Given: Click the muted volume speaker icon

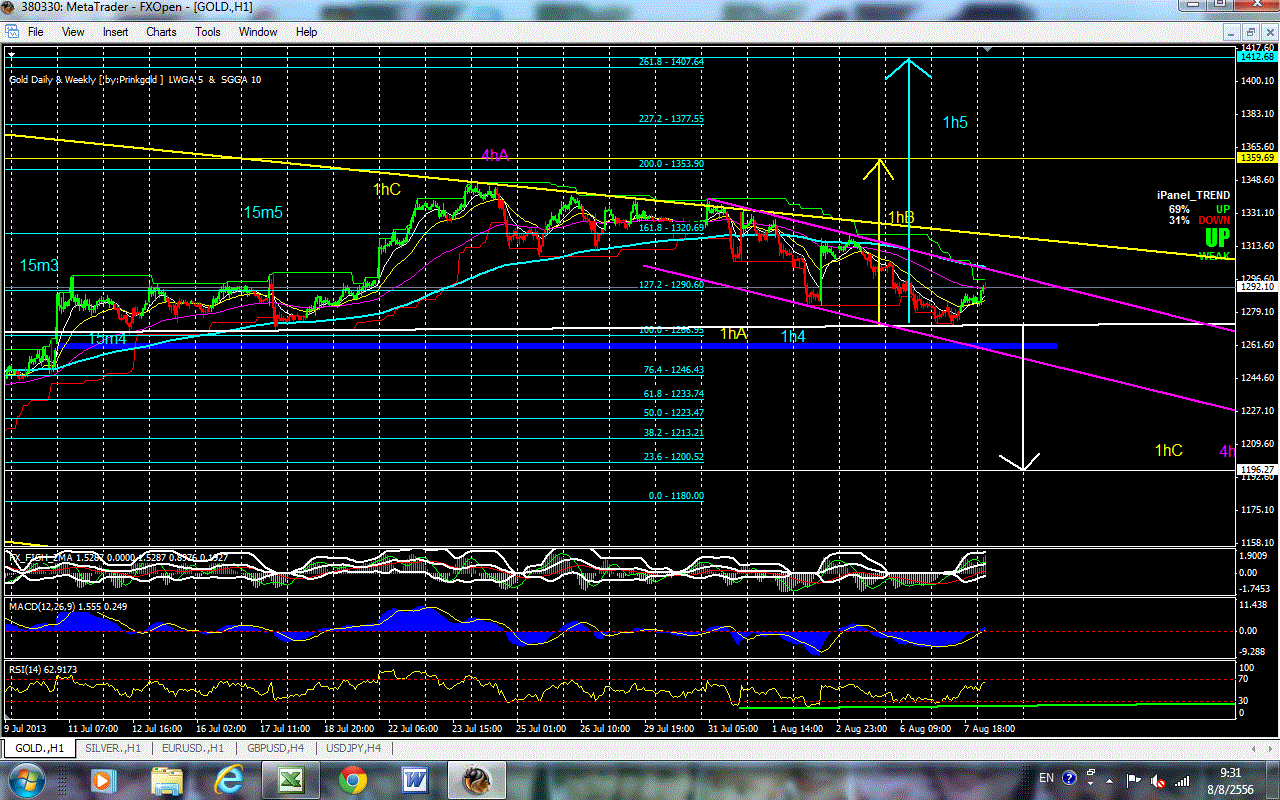Looking at the screenshot, I should coord(1158,779).
